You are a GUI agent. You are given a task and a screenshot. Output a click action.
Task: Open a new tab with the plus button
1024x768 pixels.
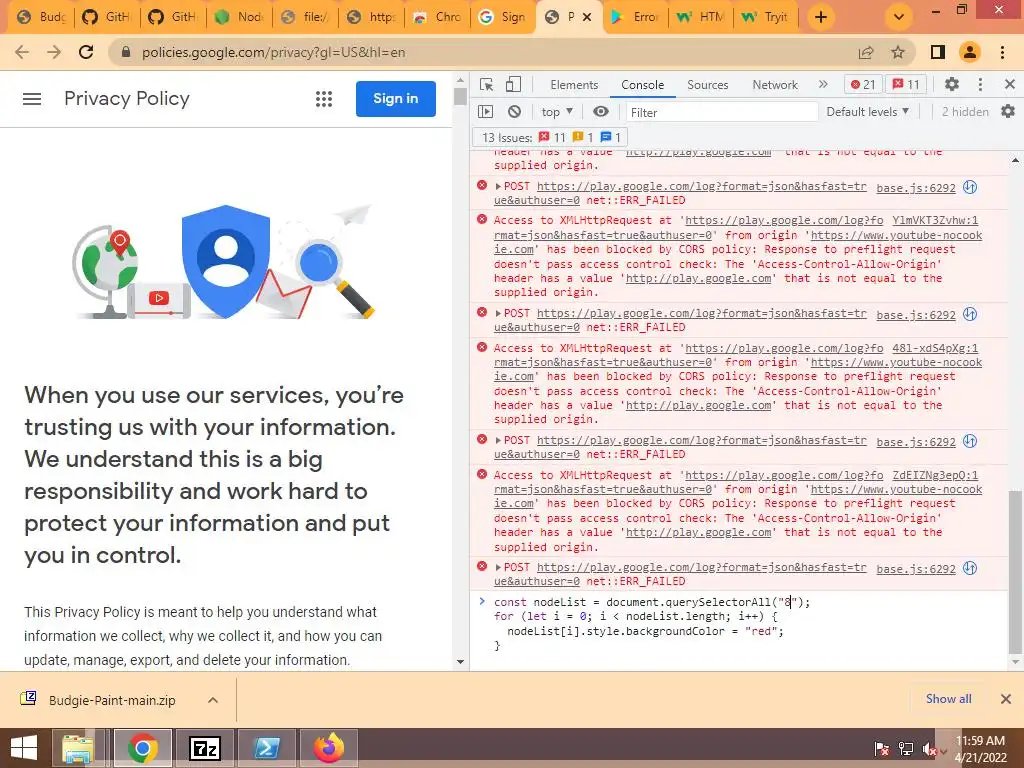click(x=821, y=17)
